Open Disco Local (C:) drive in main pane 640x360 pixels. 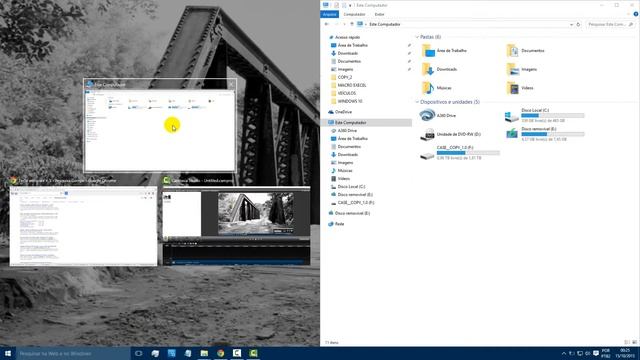(x=544, y=116)
